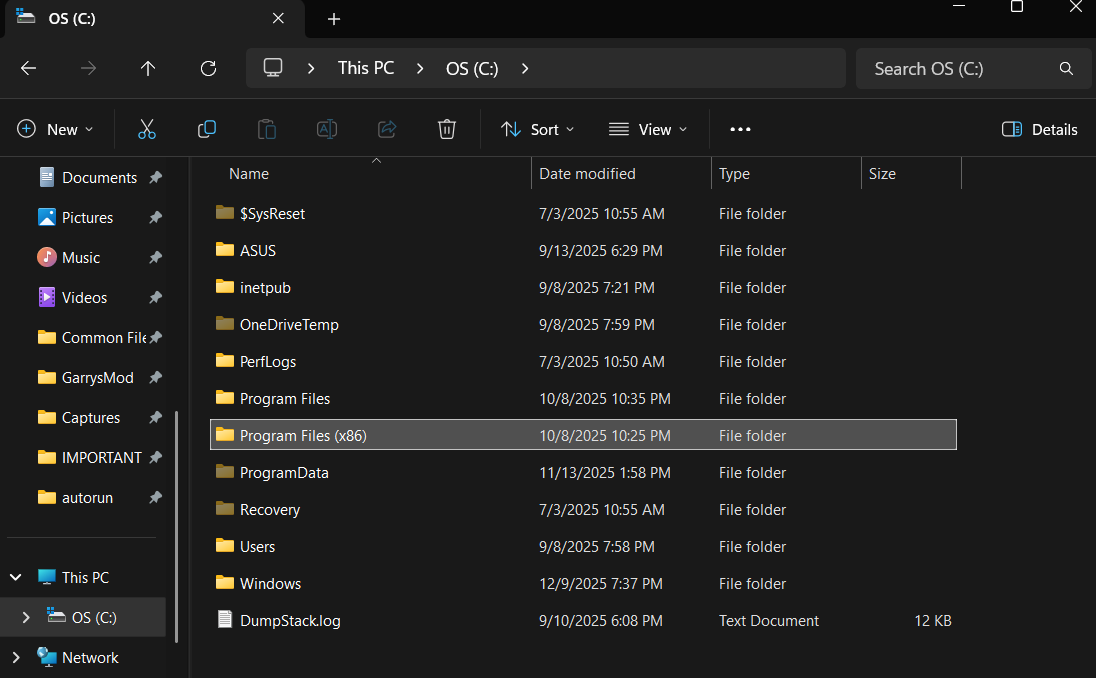This screenshot has width=1096, height=678.
Task: Click the search magnifier icon
Action: tap(1066, 68)
